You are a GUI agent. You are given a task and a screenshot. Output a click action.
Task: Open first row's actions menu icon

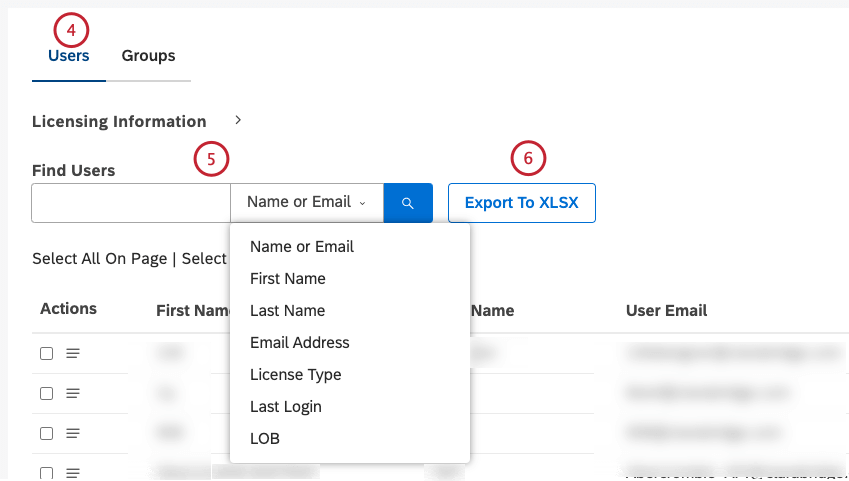[x=73, y=353]
